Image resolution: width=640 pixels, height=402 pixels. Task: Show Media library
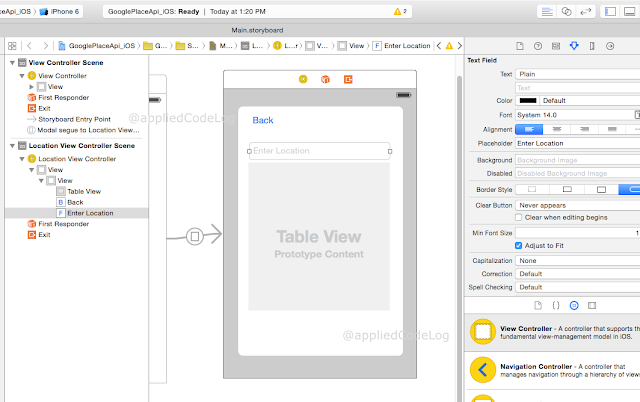(x=592, y=305)
